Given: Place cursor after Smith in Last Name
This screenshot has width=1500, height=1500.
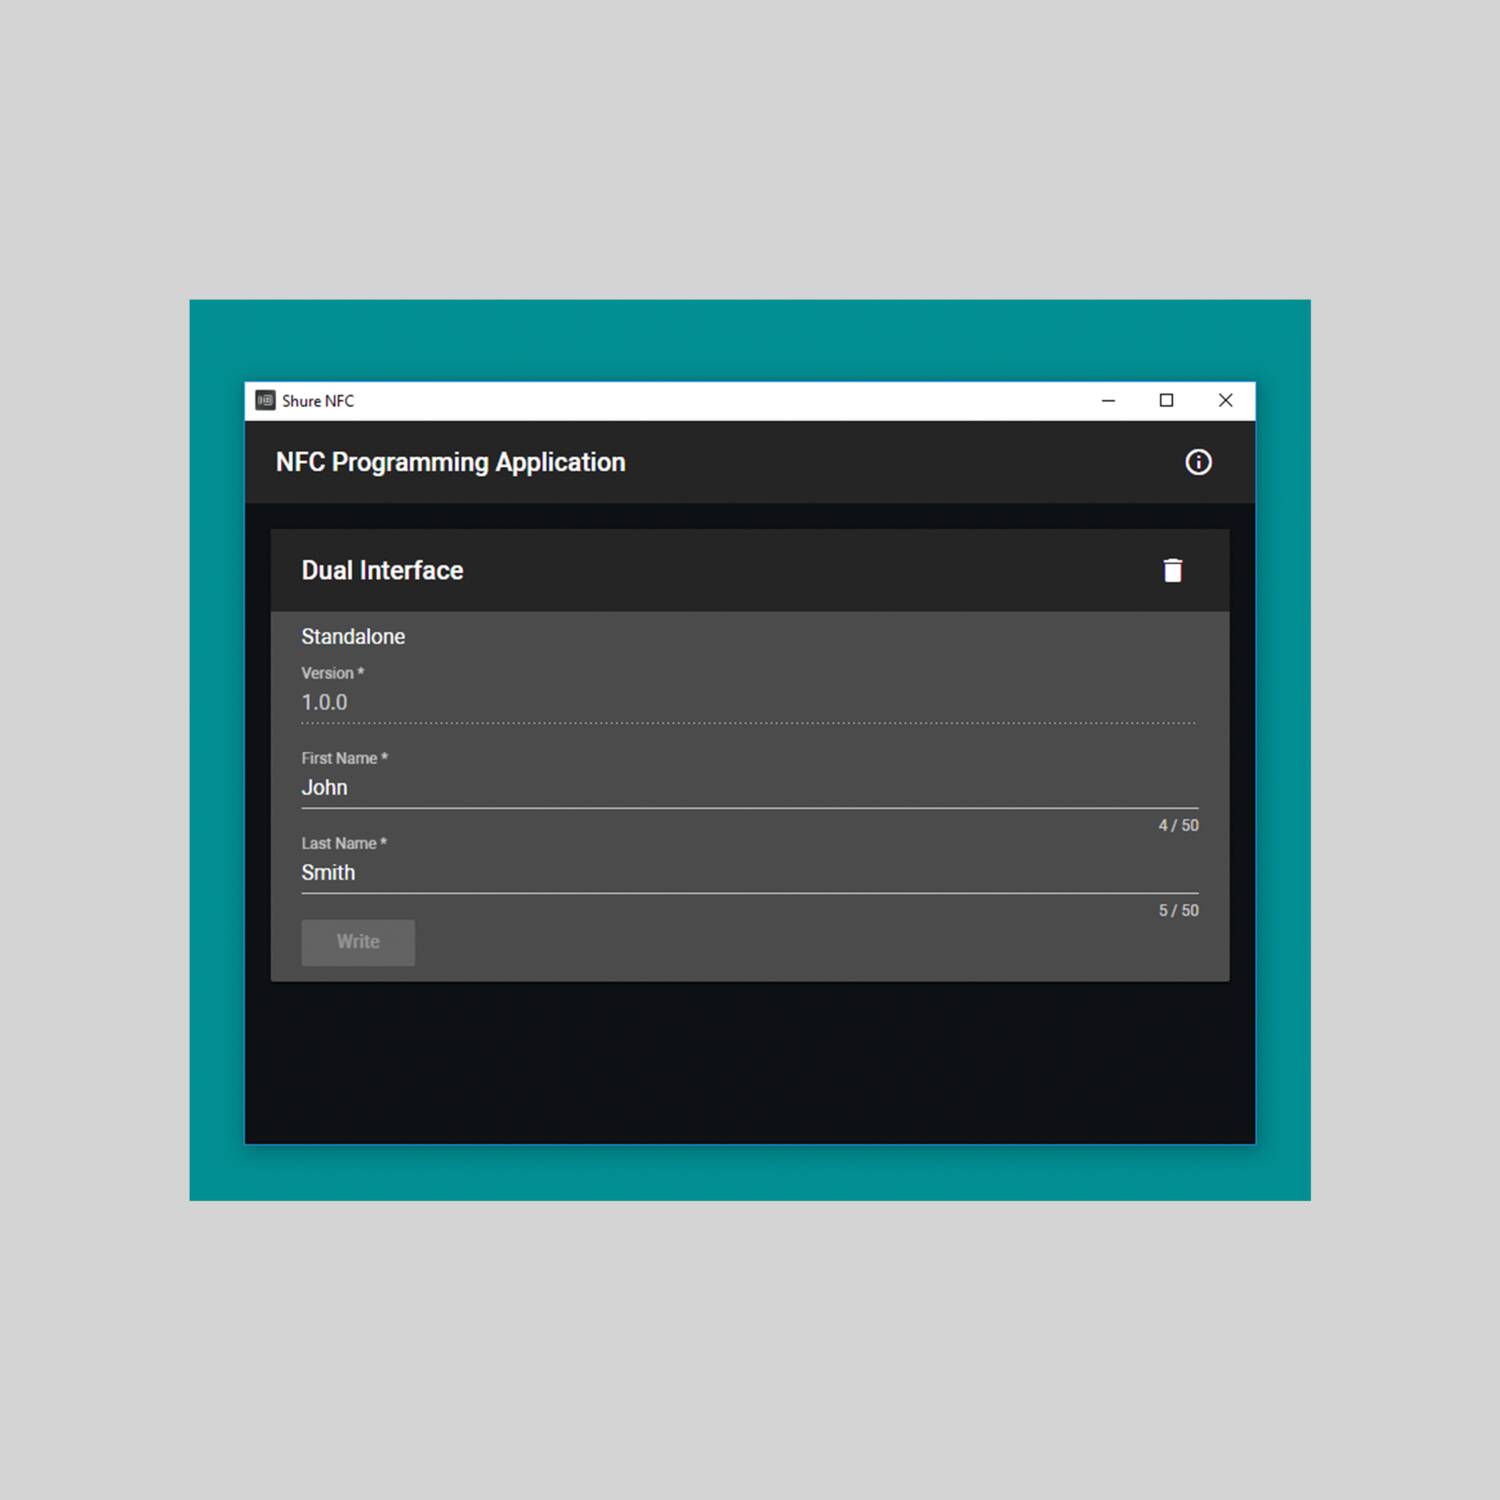Looking at the screenshot, I should tap(357, 872).
